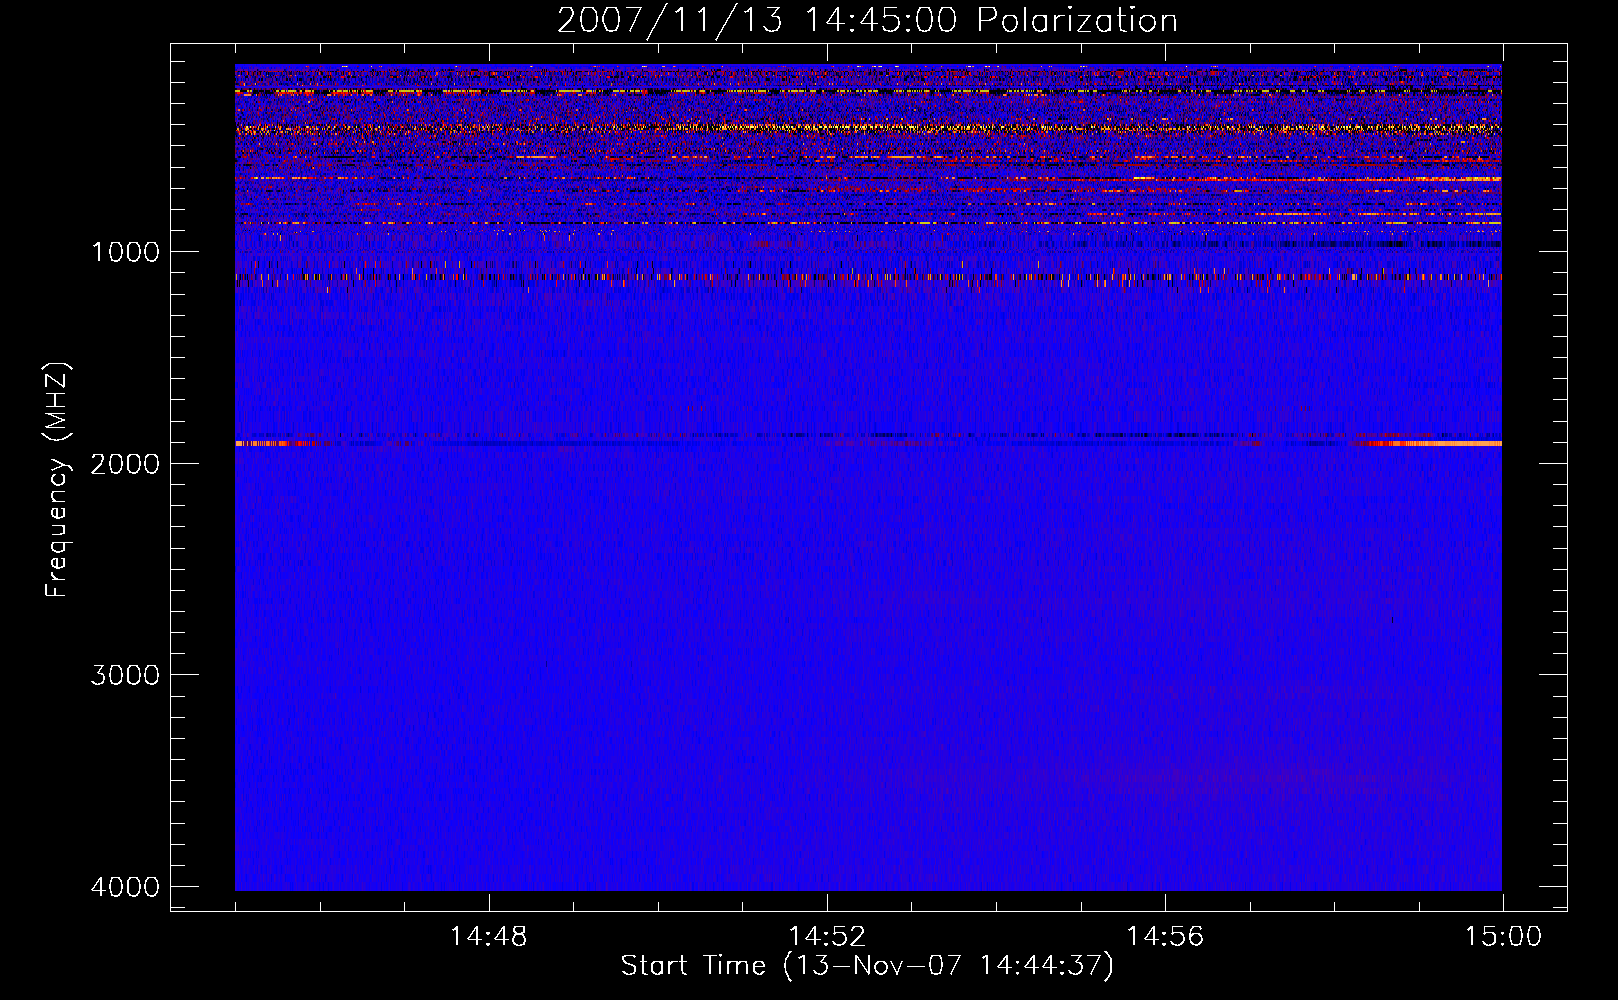
Task: Click the 14:48 time tick label
Action: point(488,936)
